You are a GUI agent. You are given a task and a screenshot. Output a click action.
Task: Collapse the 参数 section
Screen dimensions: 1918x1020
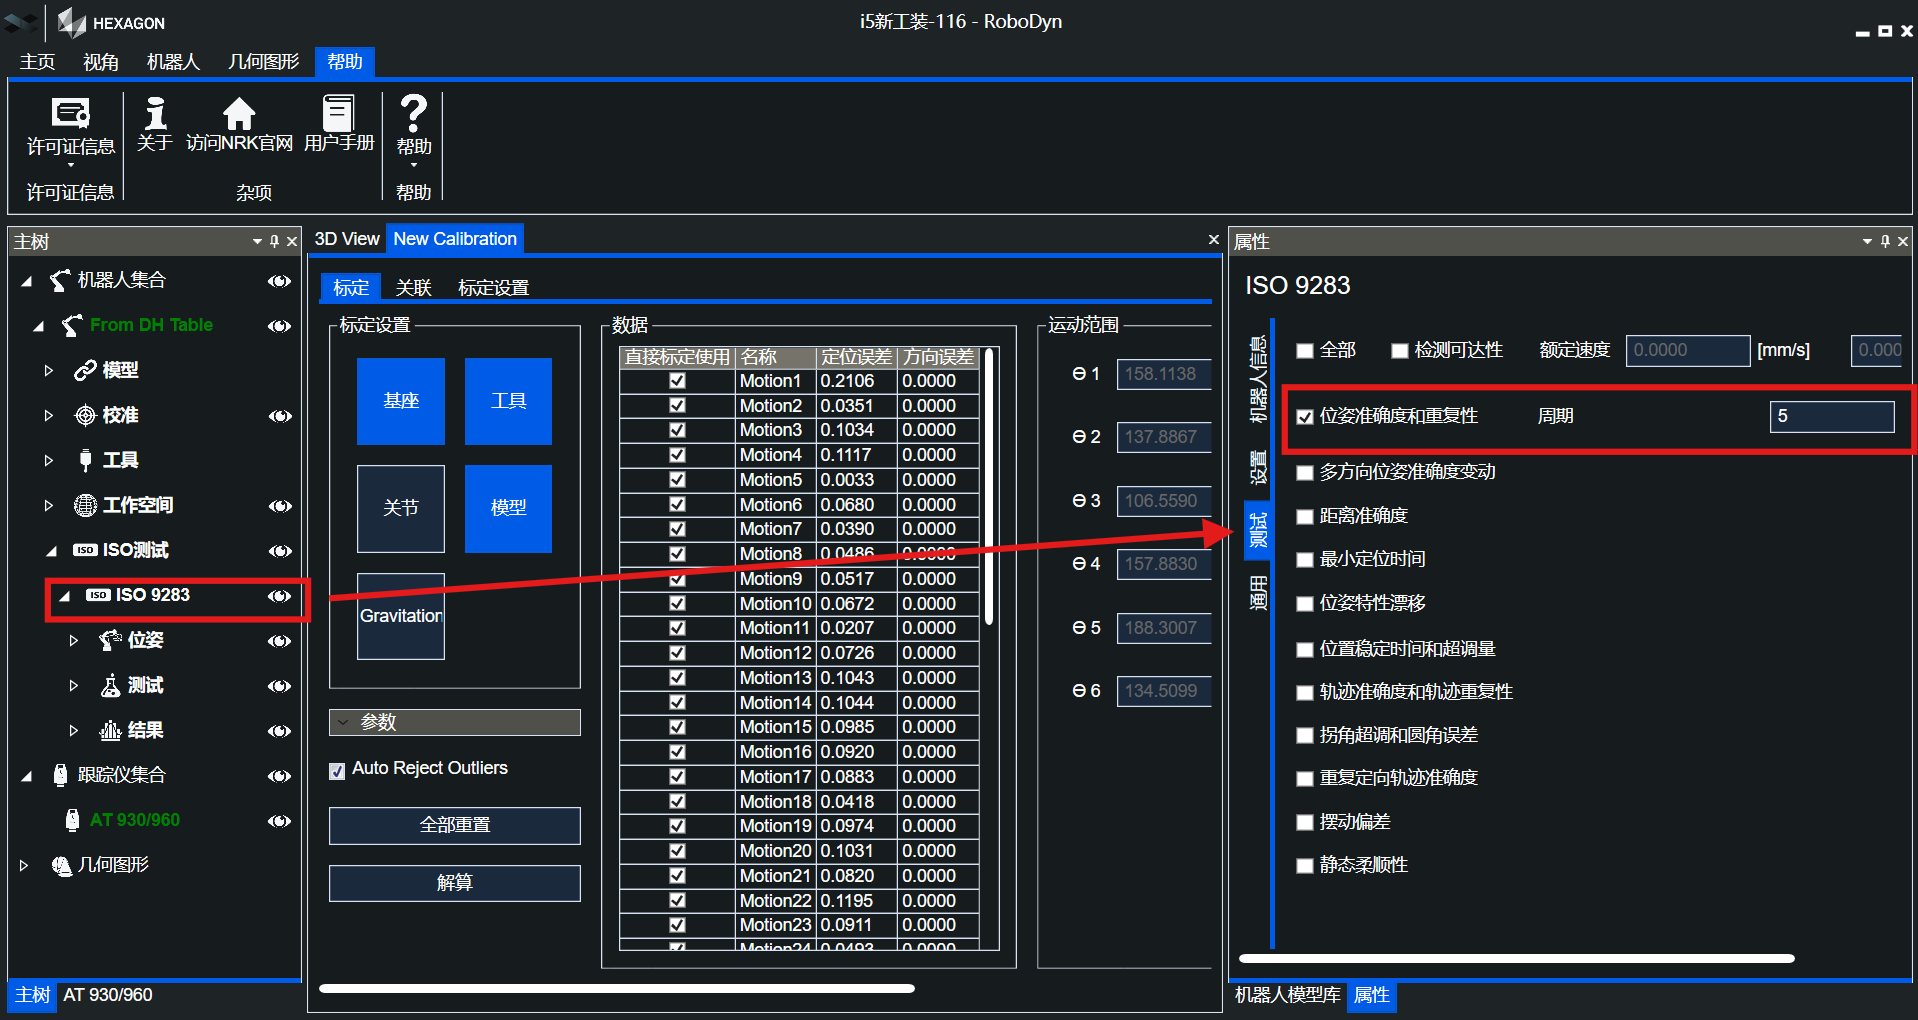pos(343,722)
